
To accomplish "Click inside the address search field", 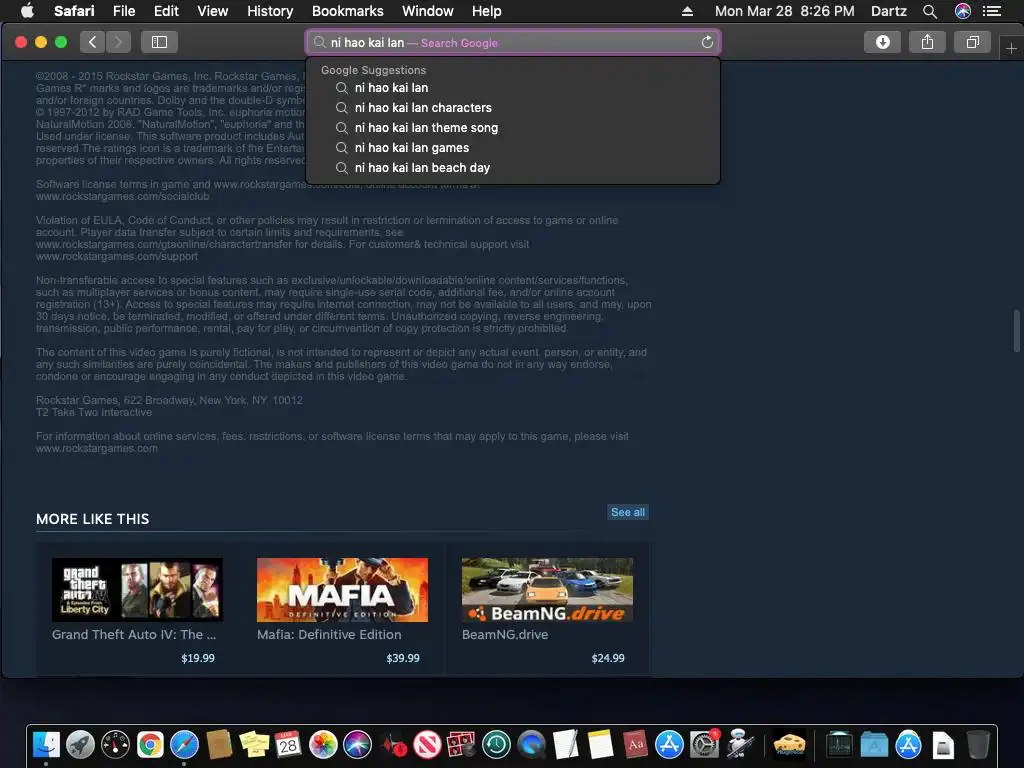I will [x=513, y=42].
